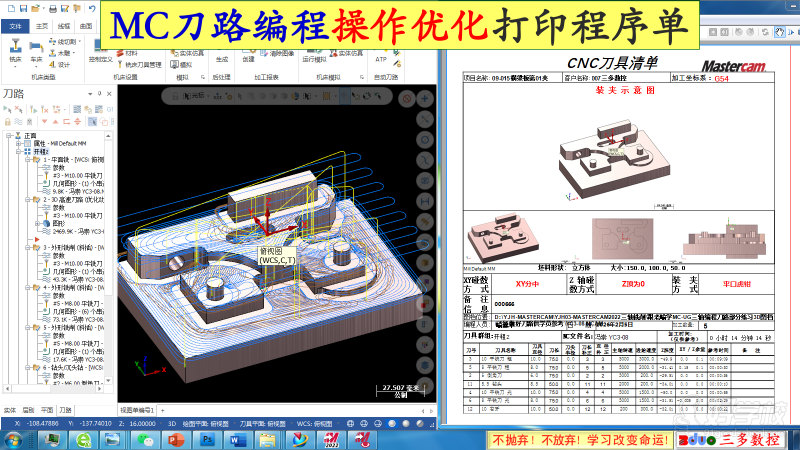Switch to the 主页 ribbon tab

(41, 26)
